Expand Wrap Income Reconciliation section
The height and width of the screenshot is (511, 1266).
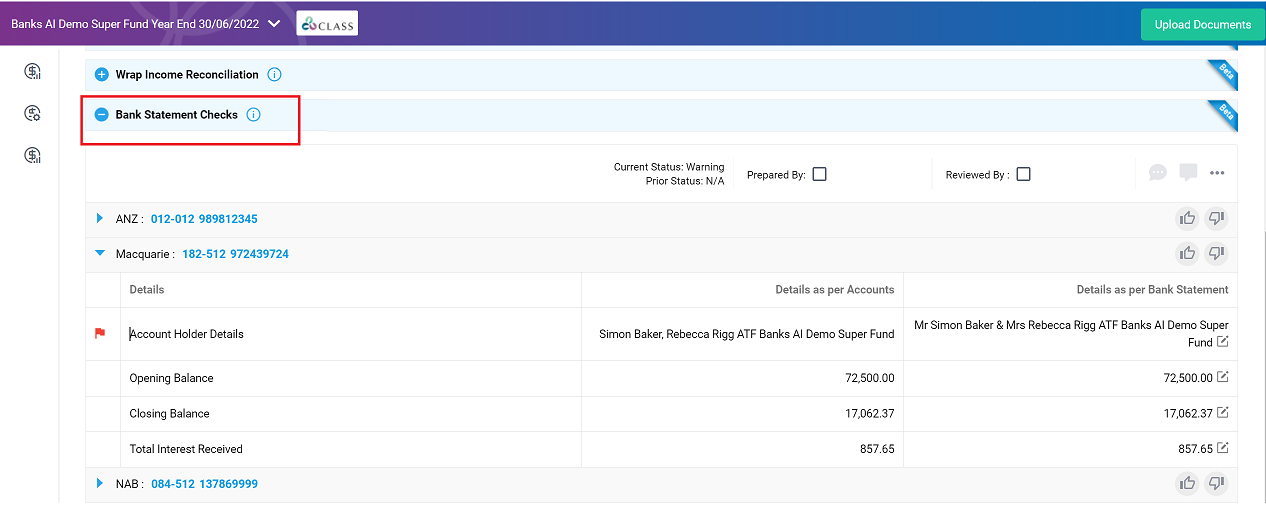[101, 75]
